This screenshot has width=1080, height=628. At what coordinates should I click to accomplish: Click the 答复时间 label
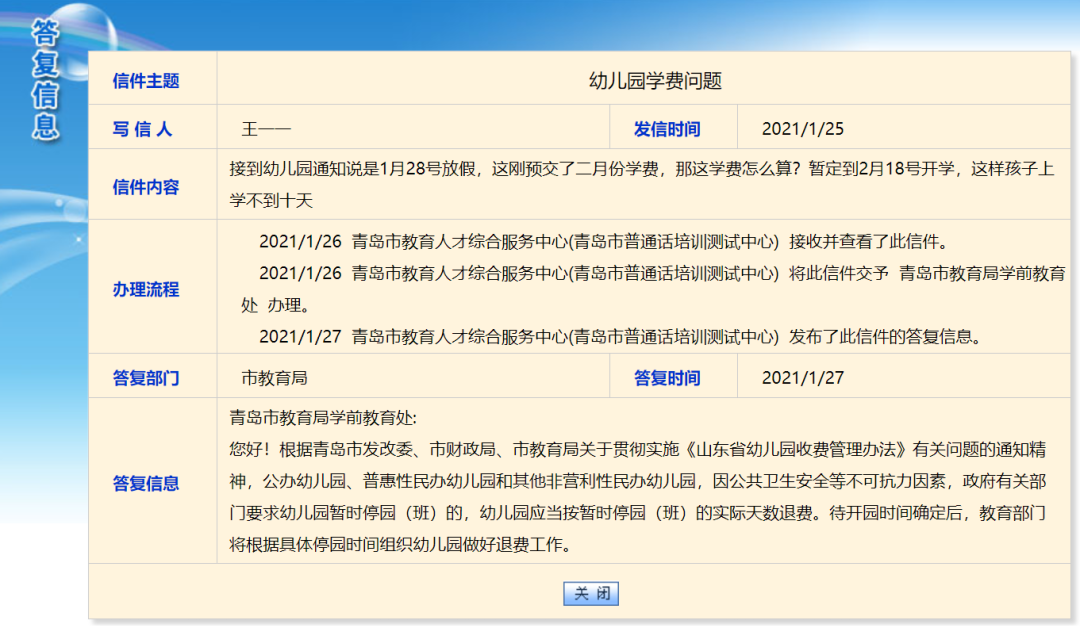(x=667, y=378)
